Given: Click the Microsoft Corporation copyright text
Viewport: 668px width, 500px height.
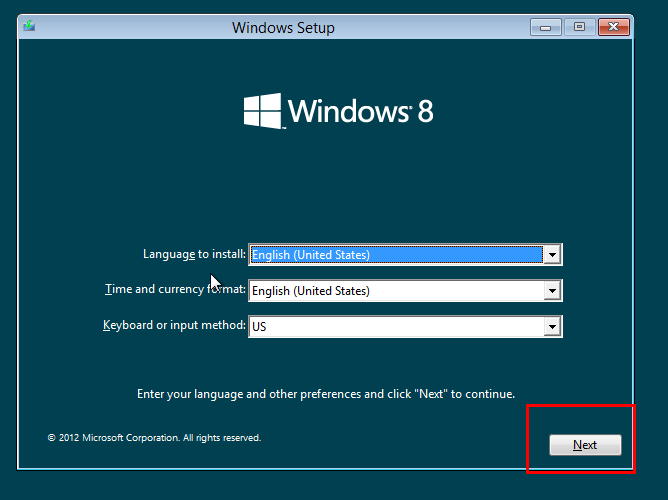Looking at the screenshot, I should point(154,438).
